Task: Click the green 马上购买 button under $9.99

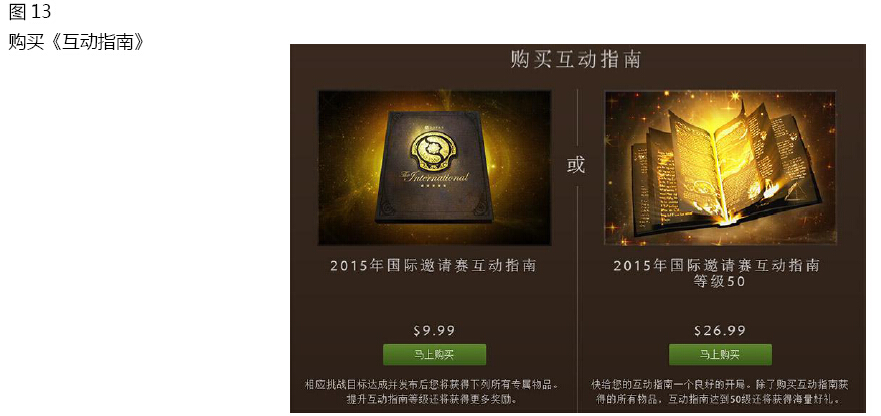Action: tap(434, 355)
